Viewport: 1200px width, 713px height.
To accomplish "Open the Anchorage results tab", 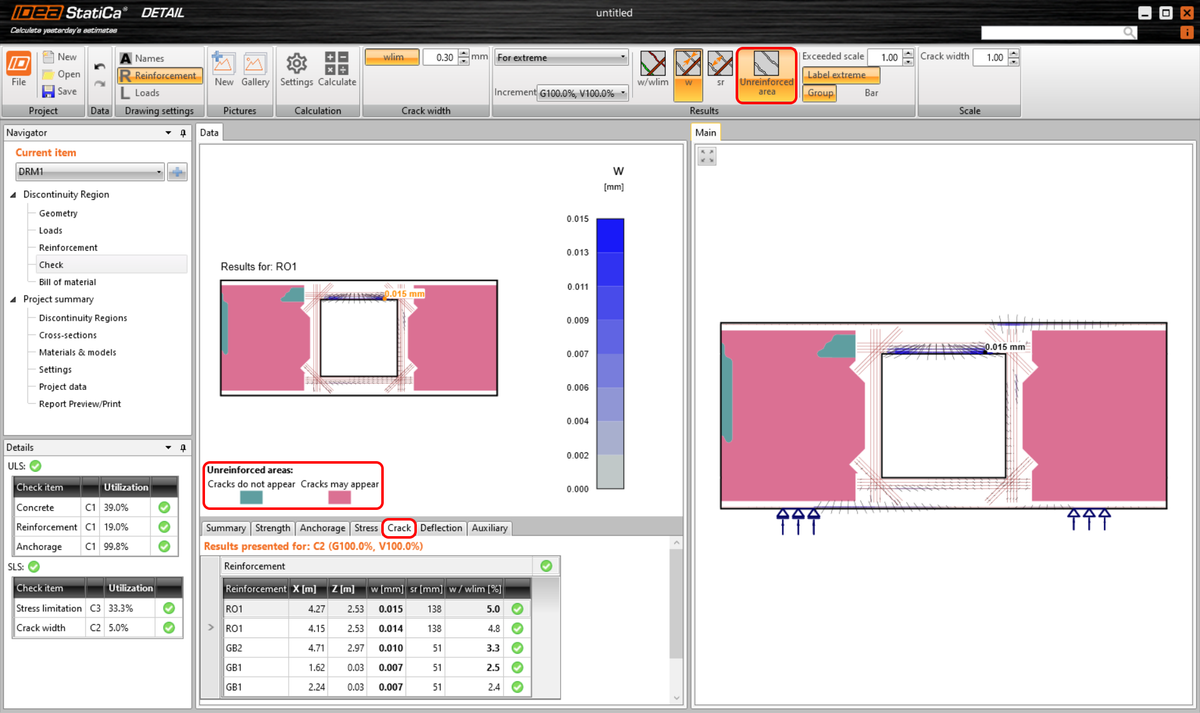I will coord(322,528).
